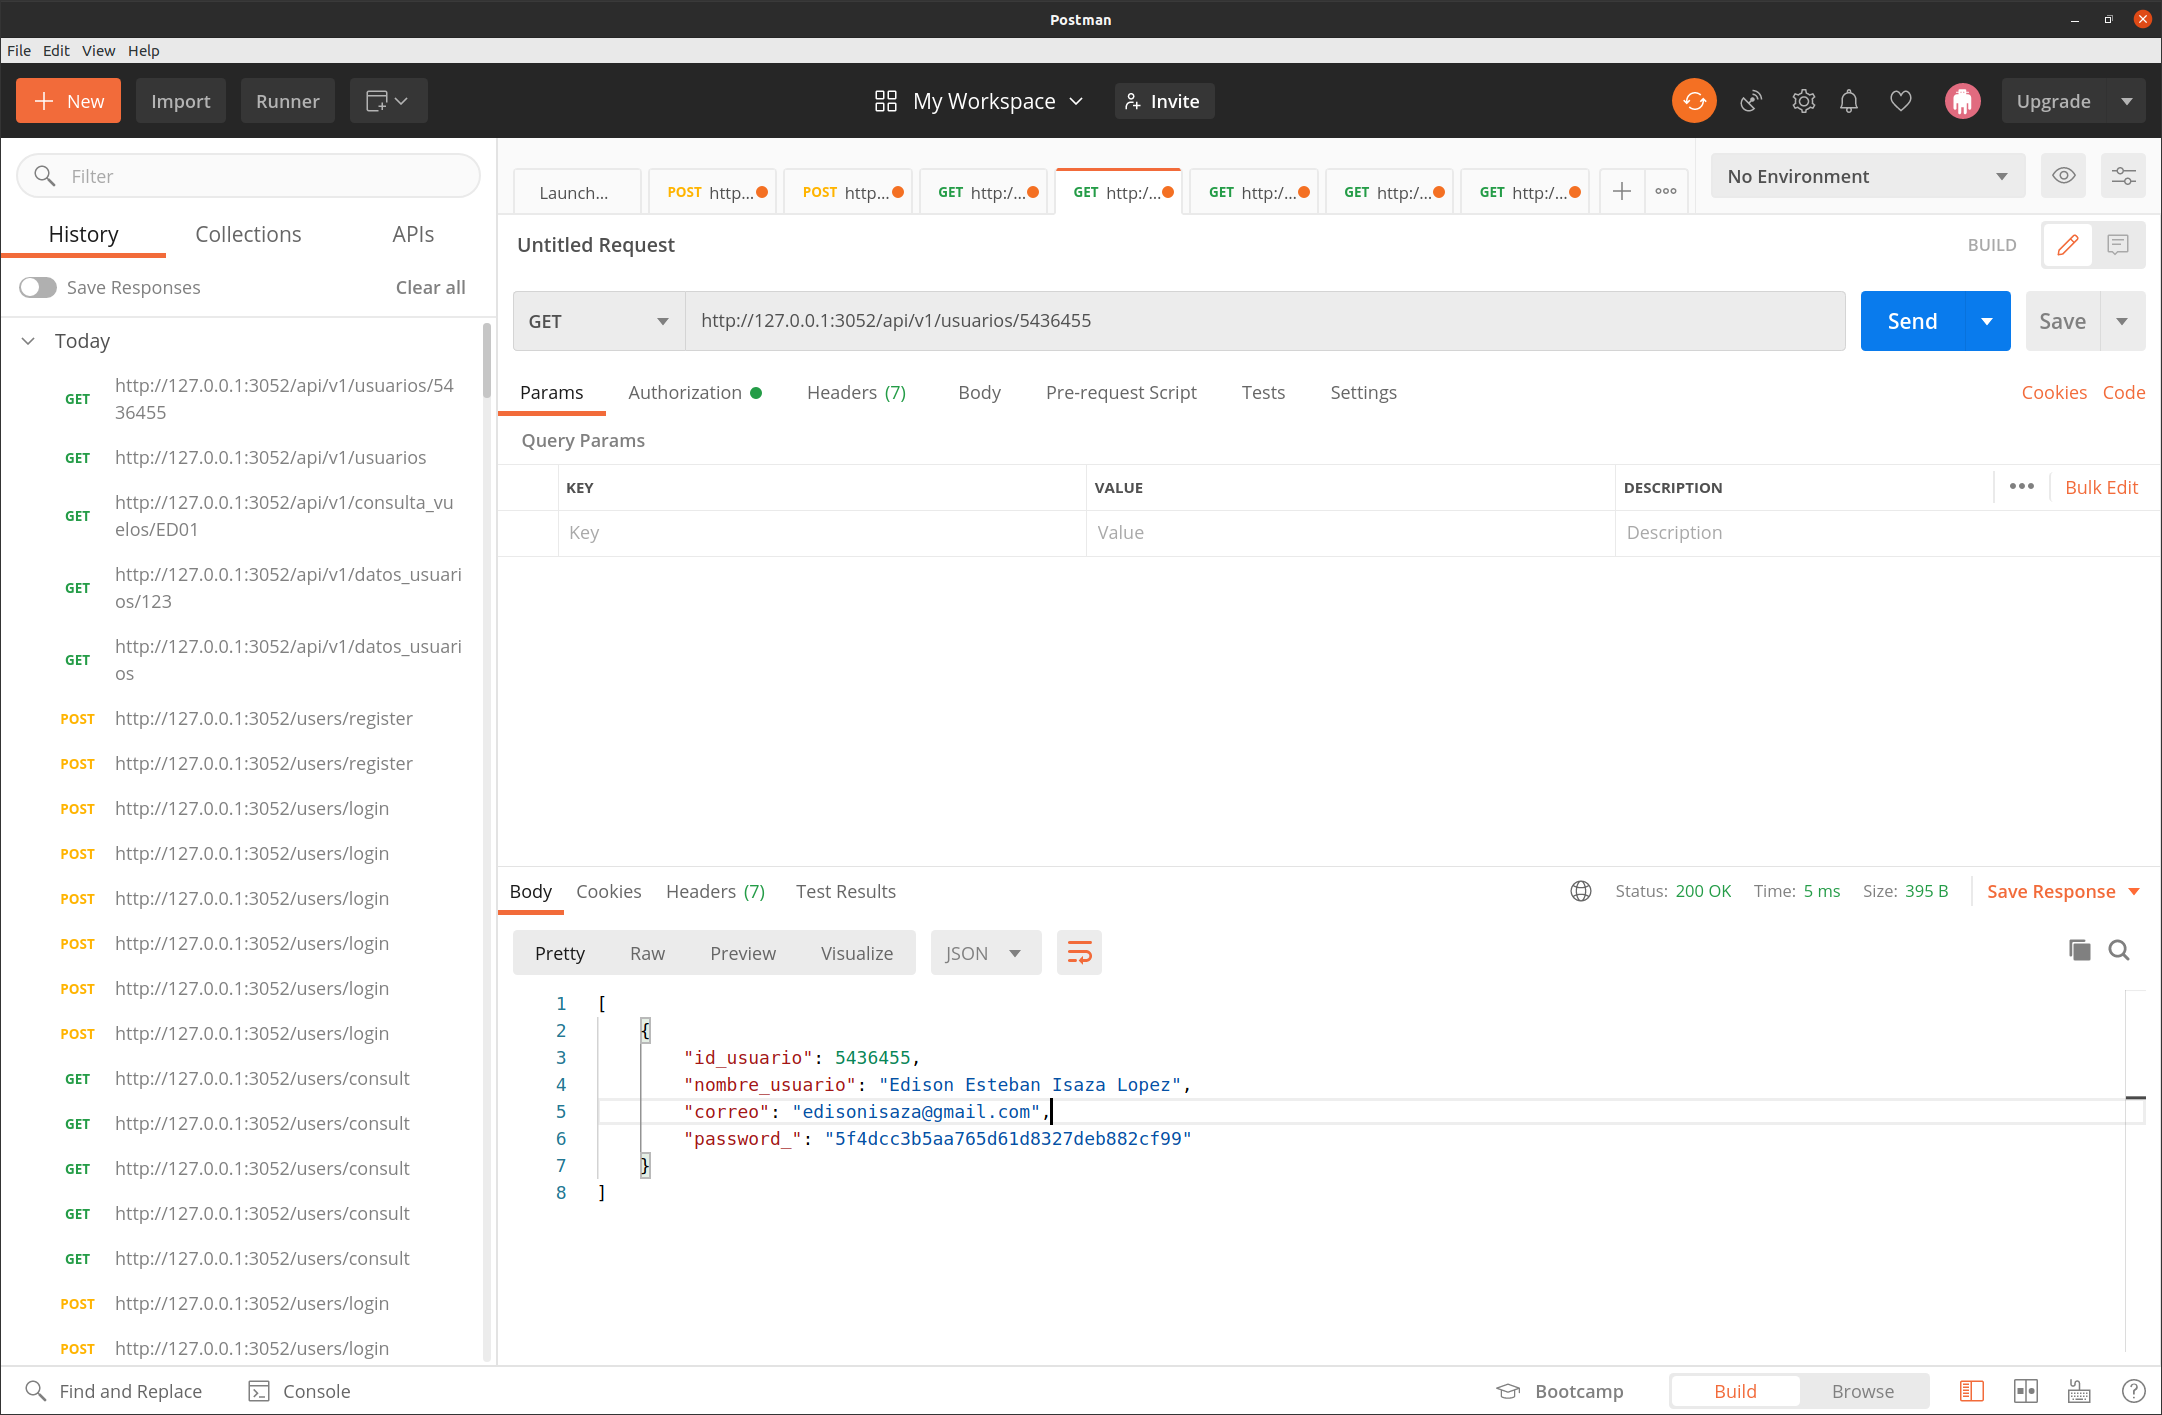The height and width of the screenshot is (1415, 2162).
Task: Switch two-pane layout icon in status bar
Action: click(2026, 1391)
